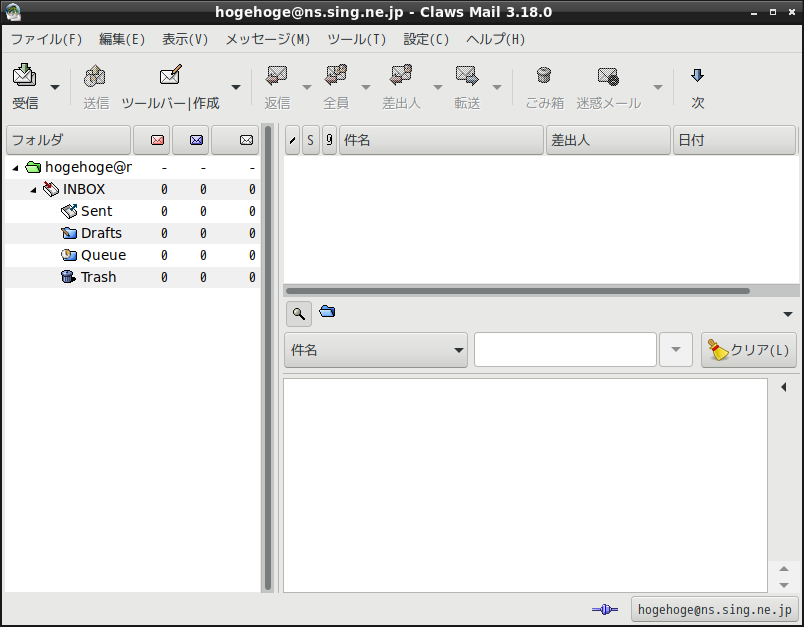
Task: Toggle the message view side arrow
Action: click(x=783, y=387)
